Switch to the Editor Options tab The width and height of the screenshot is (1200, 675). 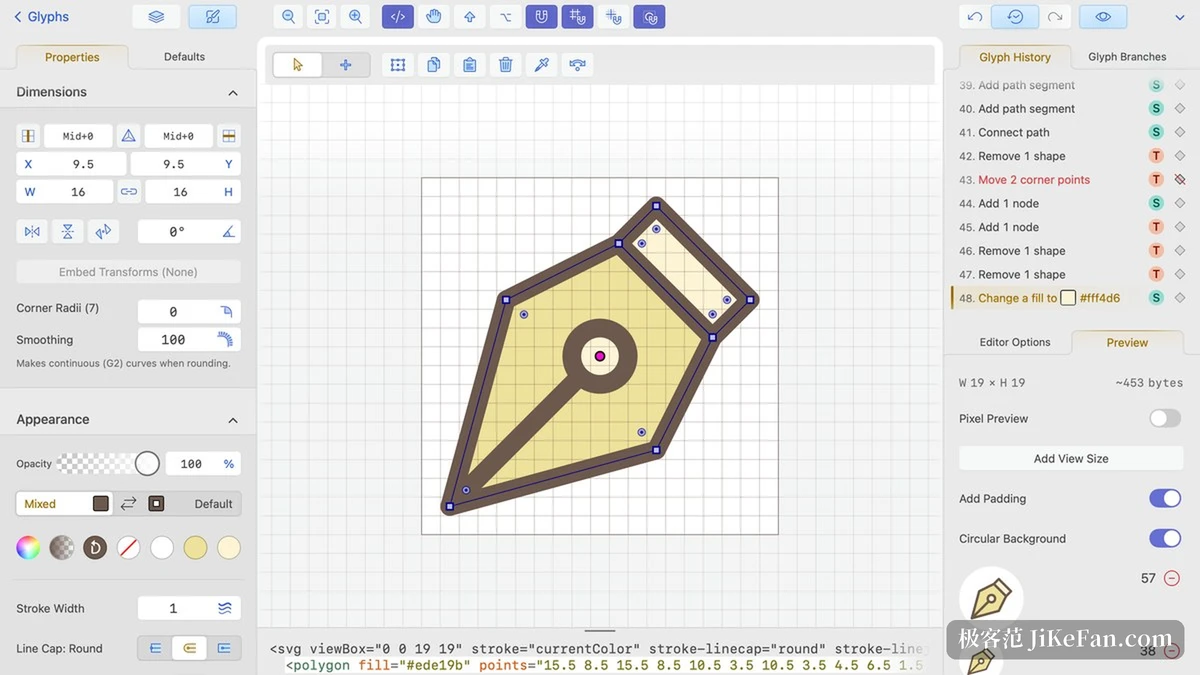pyautogui.click(x=1015, y=342)
